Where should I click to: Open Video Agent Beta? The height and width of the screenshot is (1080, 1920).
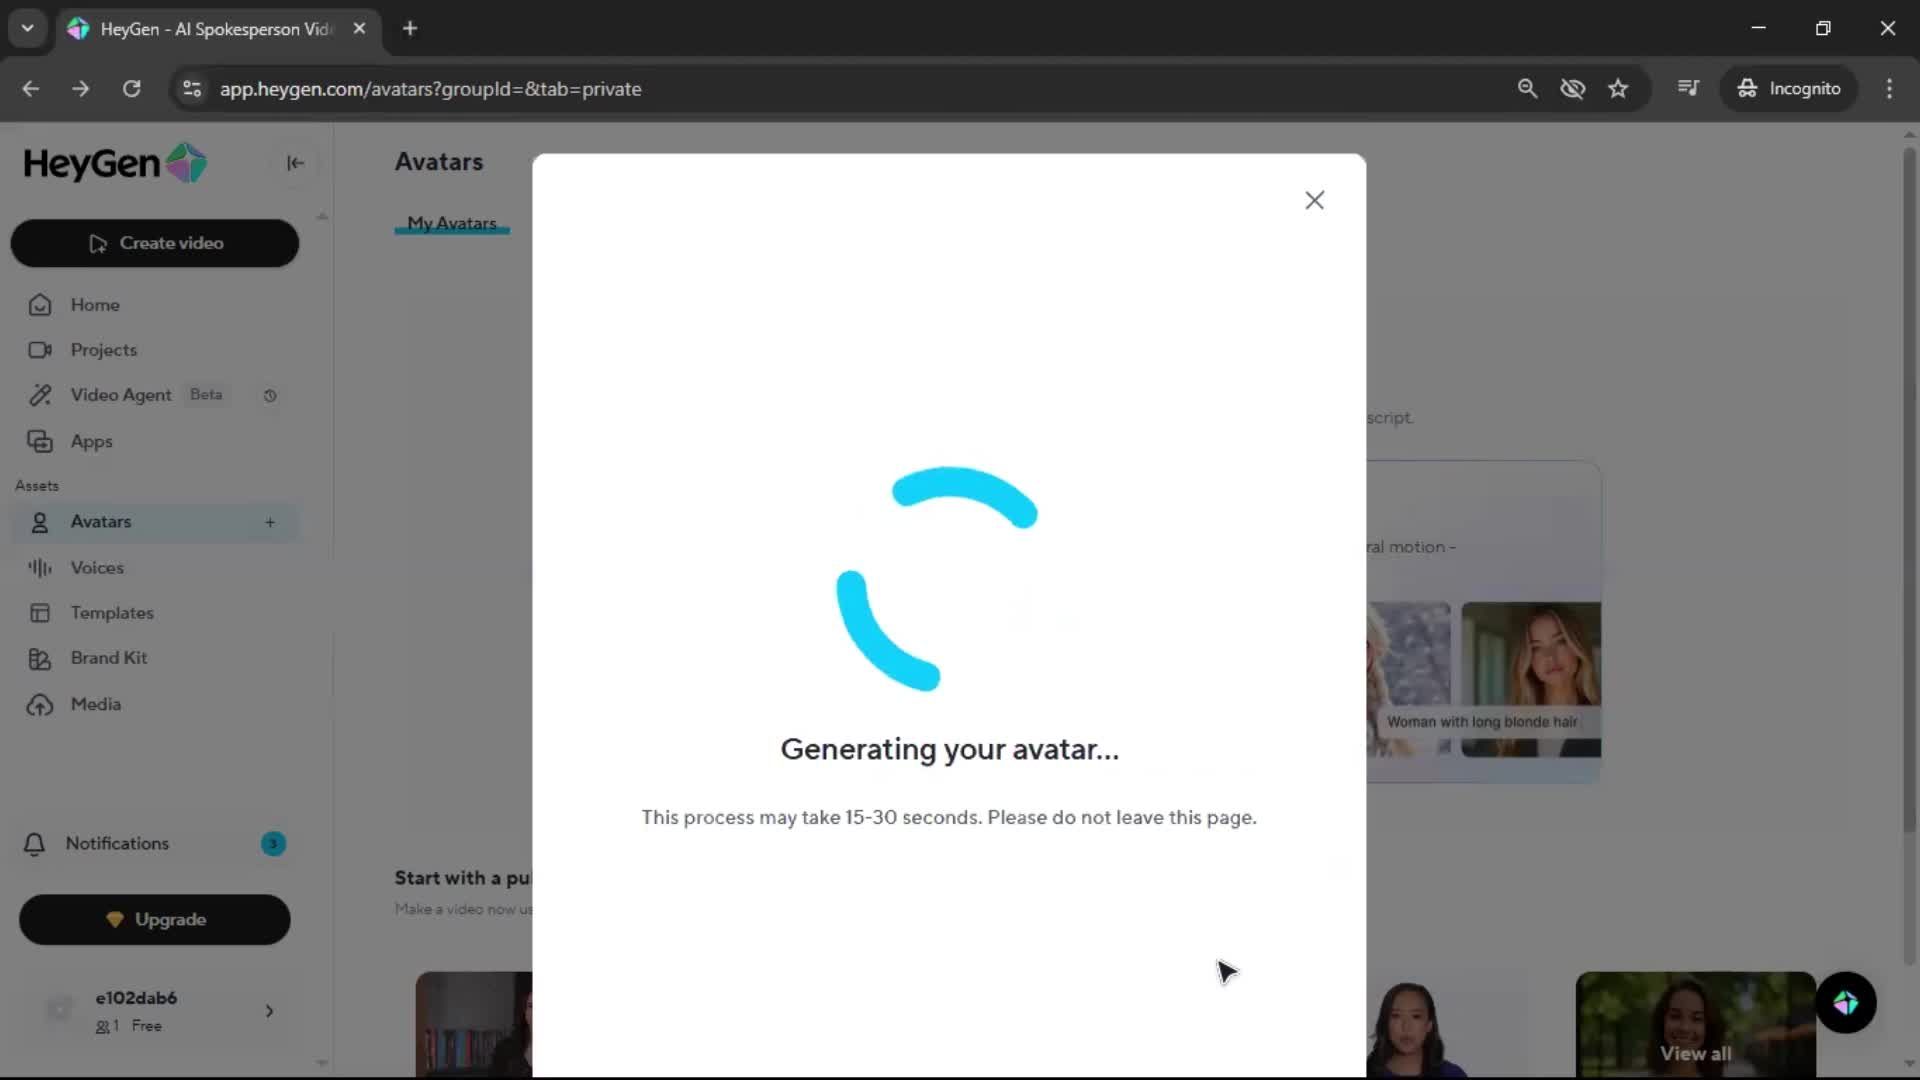click(x=121, y=395)
